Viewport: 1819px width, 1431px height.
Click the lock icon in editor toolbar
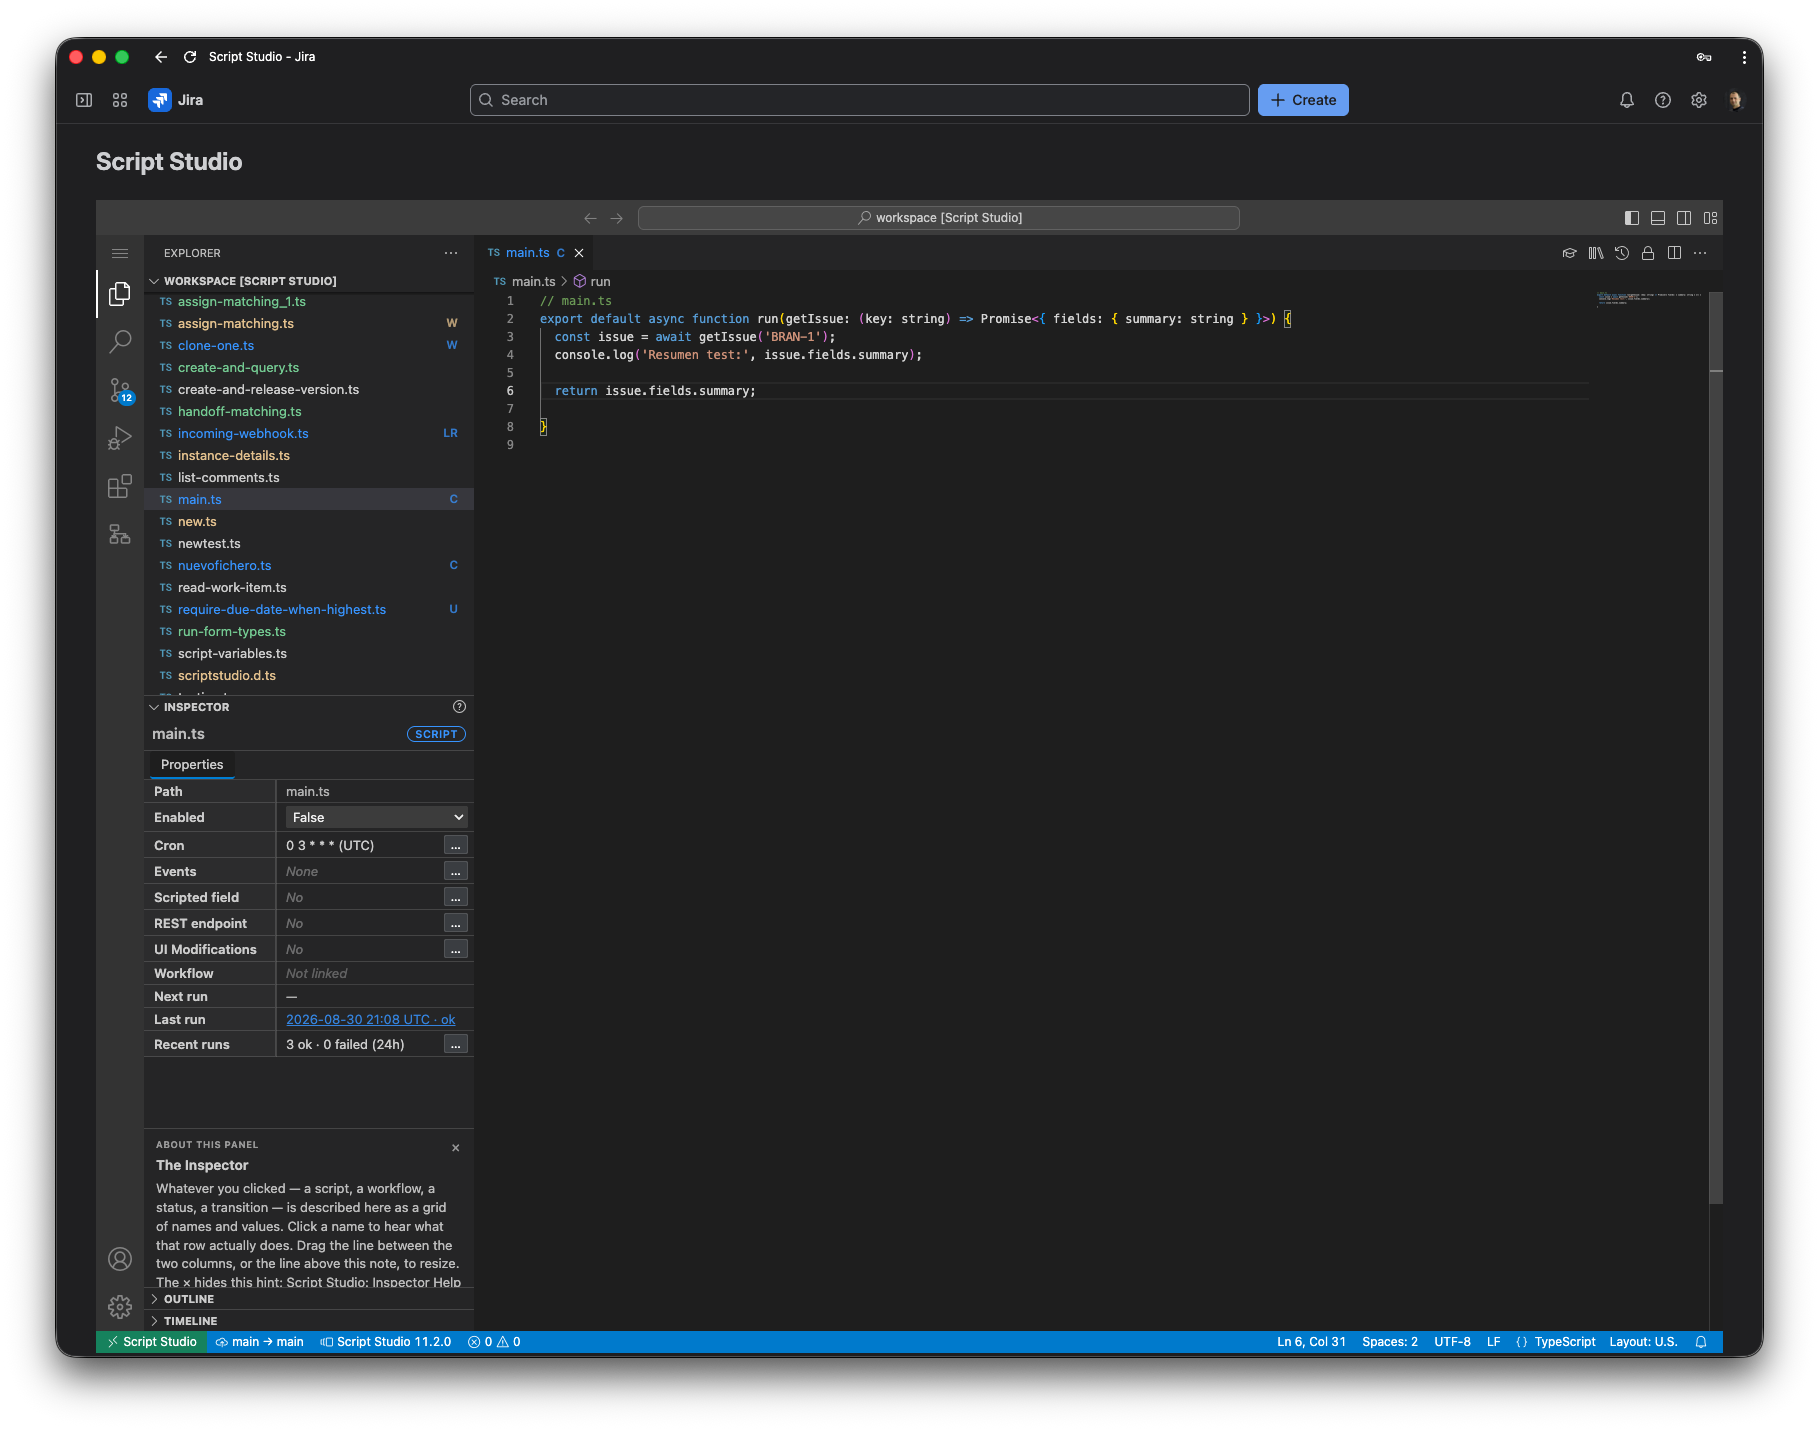pyautogui.click(x=1648, y=253)
